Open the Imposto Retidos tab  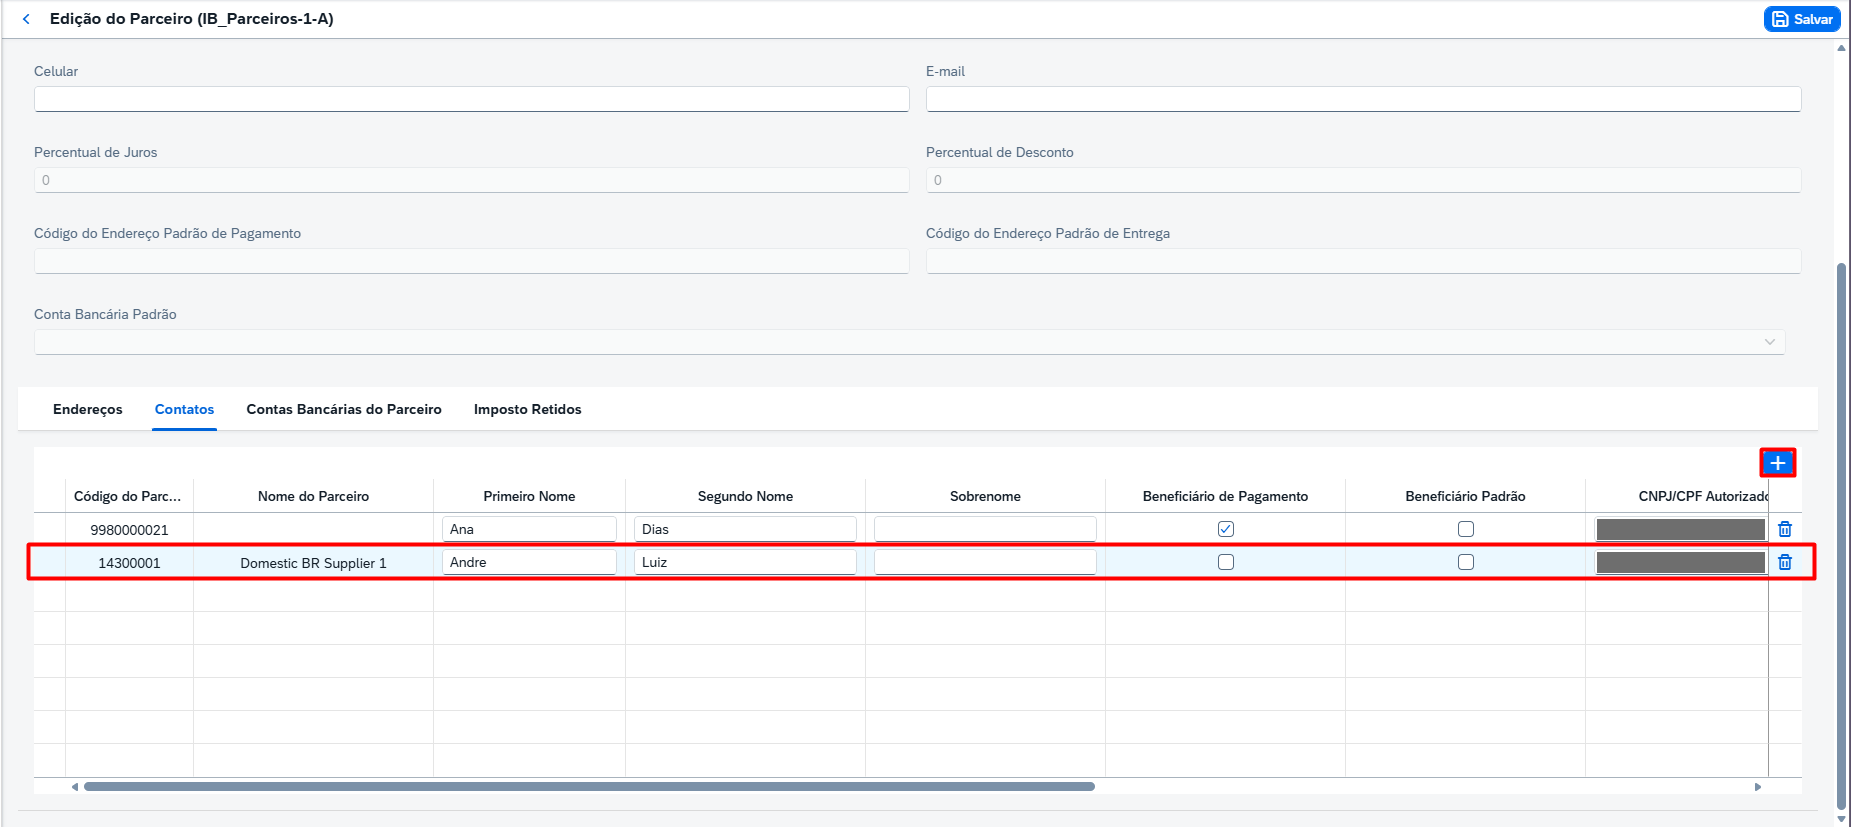(527, 409)
